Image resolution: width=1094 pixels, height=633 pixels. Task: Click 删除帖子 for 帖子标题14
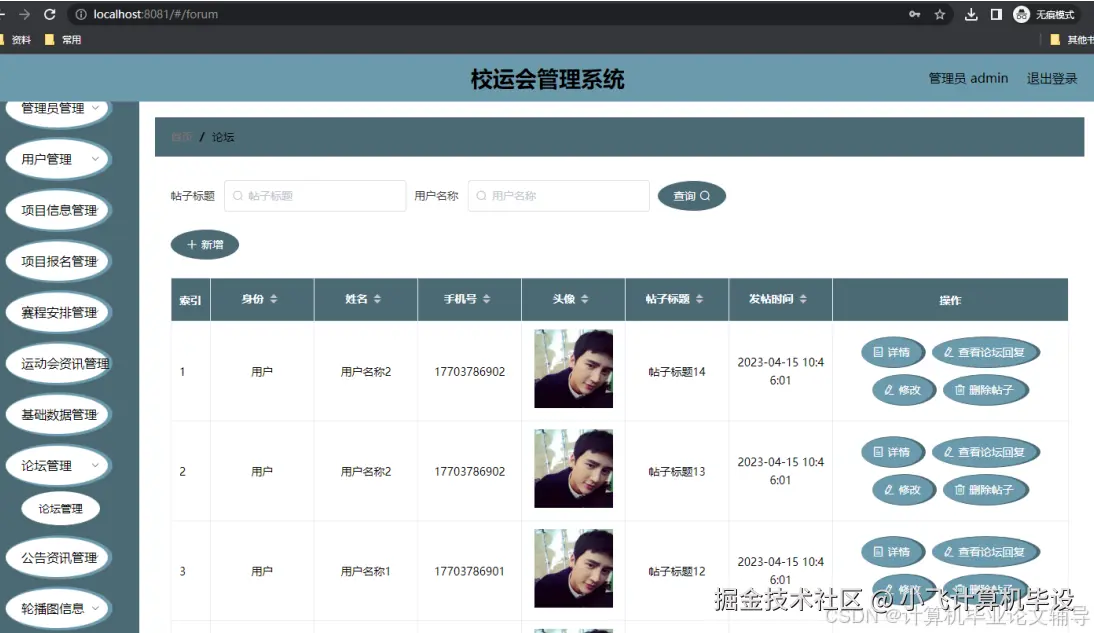985,390
